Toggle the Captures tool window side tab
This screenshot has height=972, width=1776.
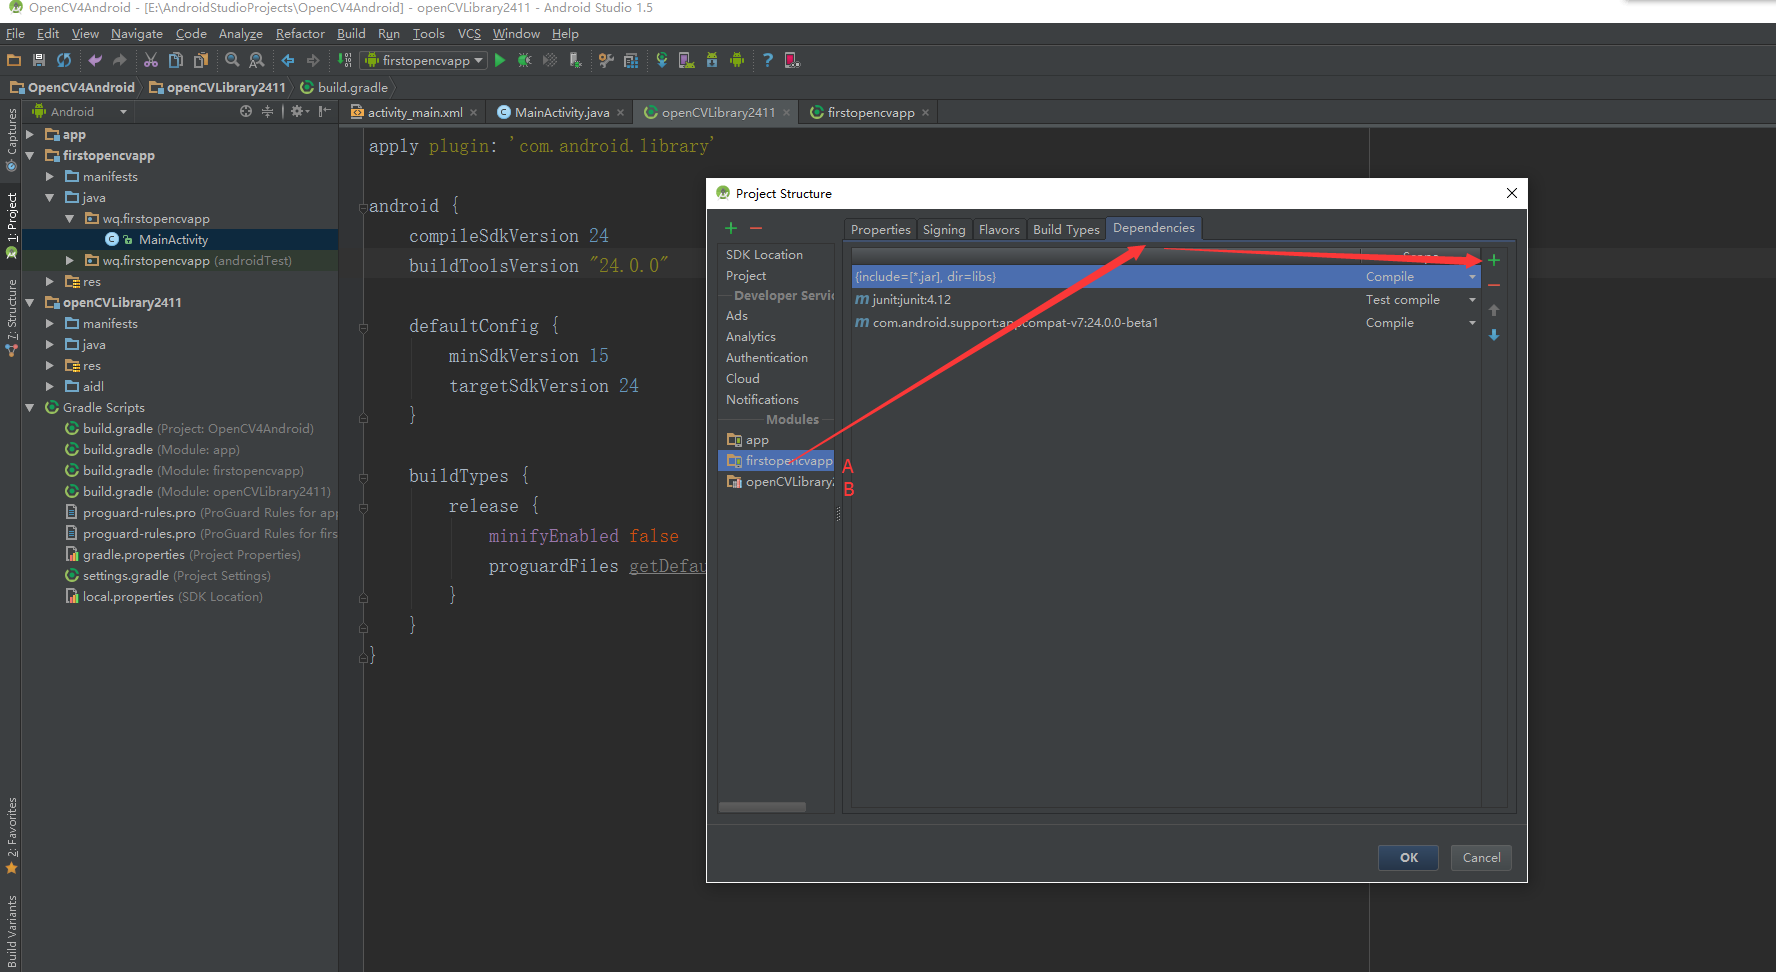[x=11, y=139]
